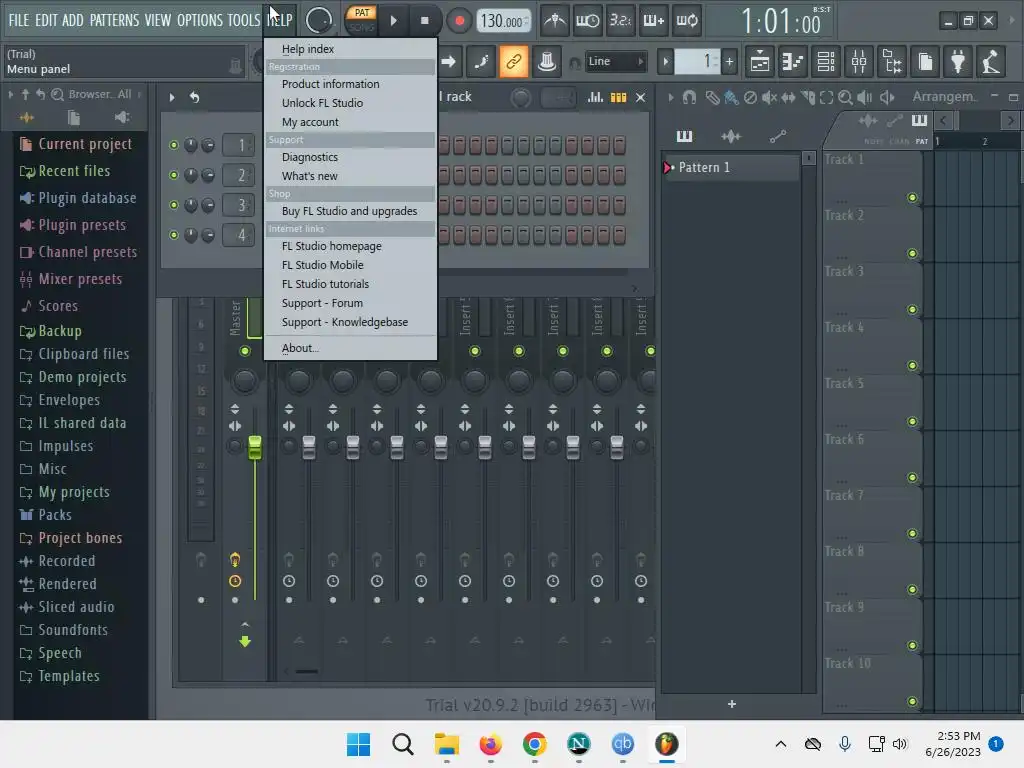Viewport: 1024px width, 768px height.
Task: Select Pattern 1 in the picker
Action: pyautogui.click(x=730, y=168)
